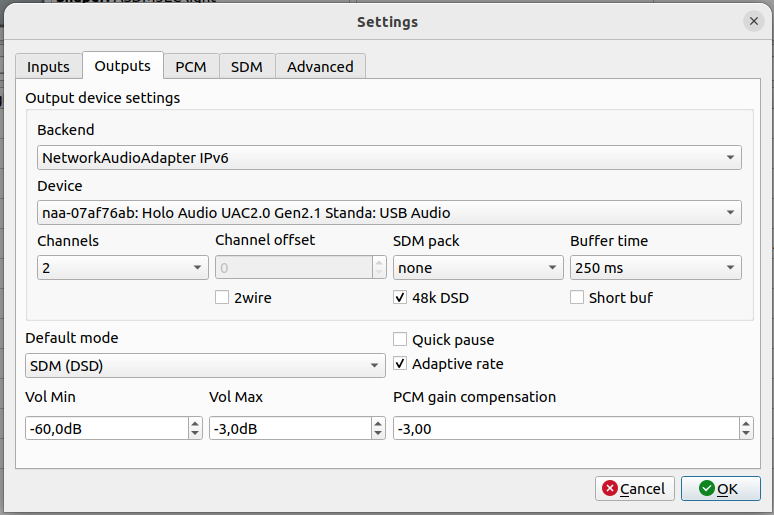Switch to the Inputs tab
774x515 pixels.
48,67
